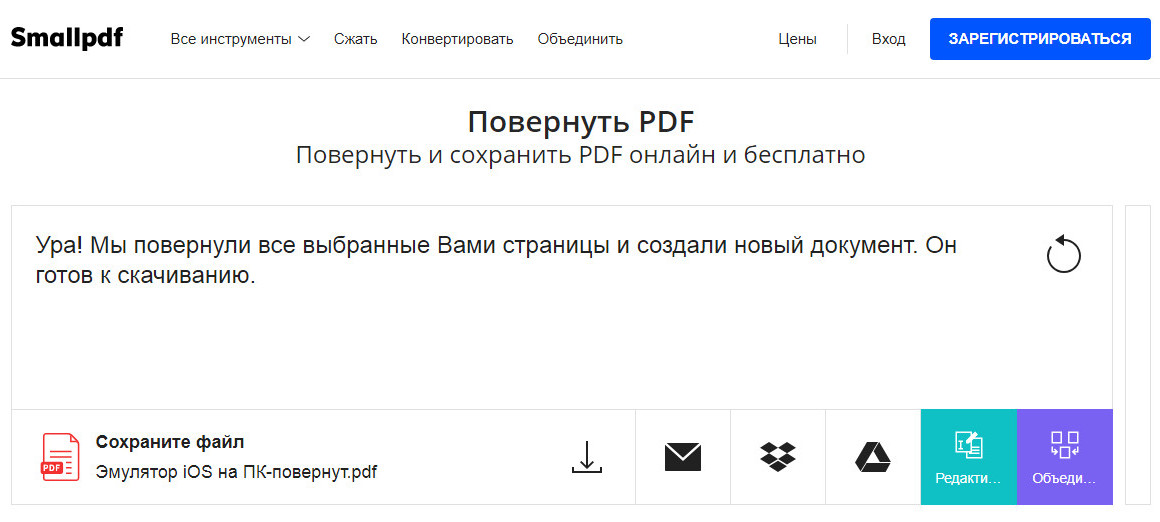This screenshot has height=522, width=1160.
Task: Open the Объединить menu item
Action: (580, 39)
